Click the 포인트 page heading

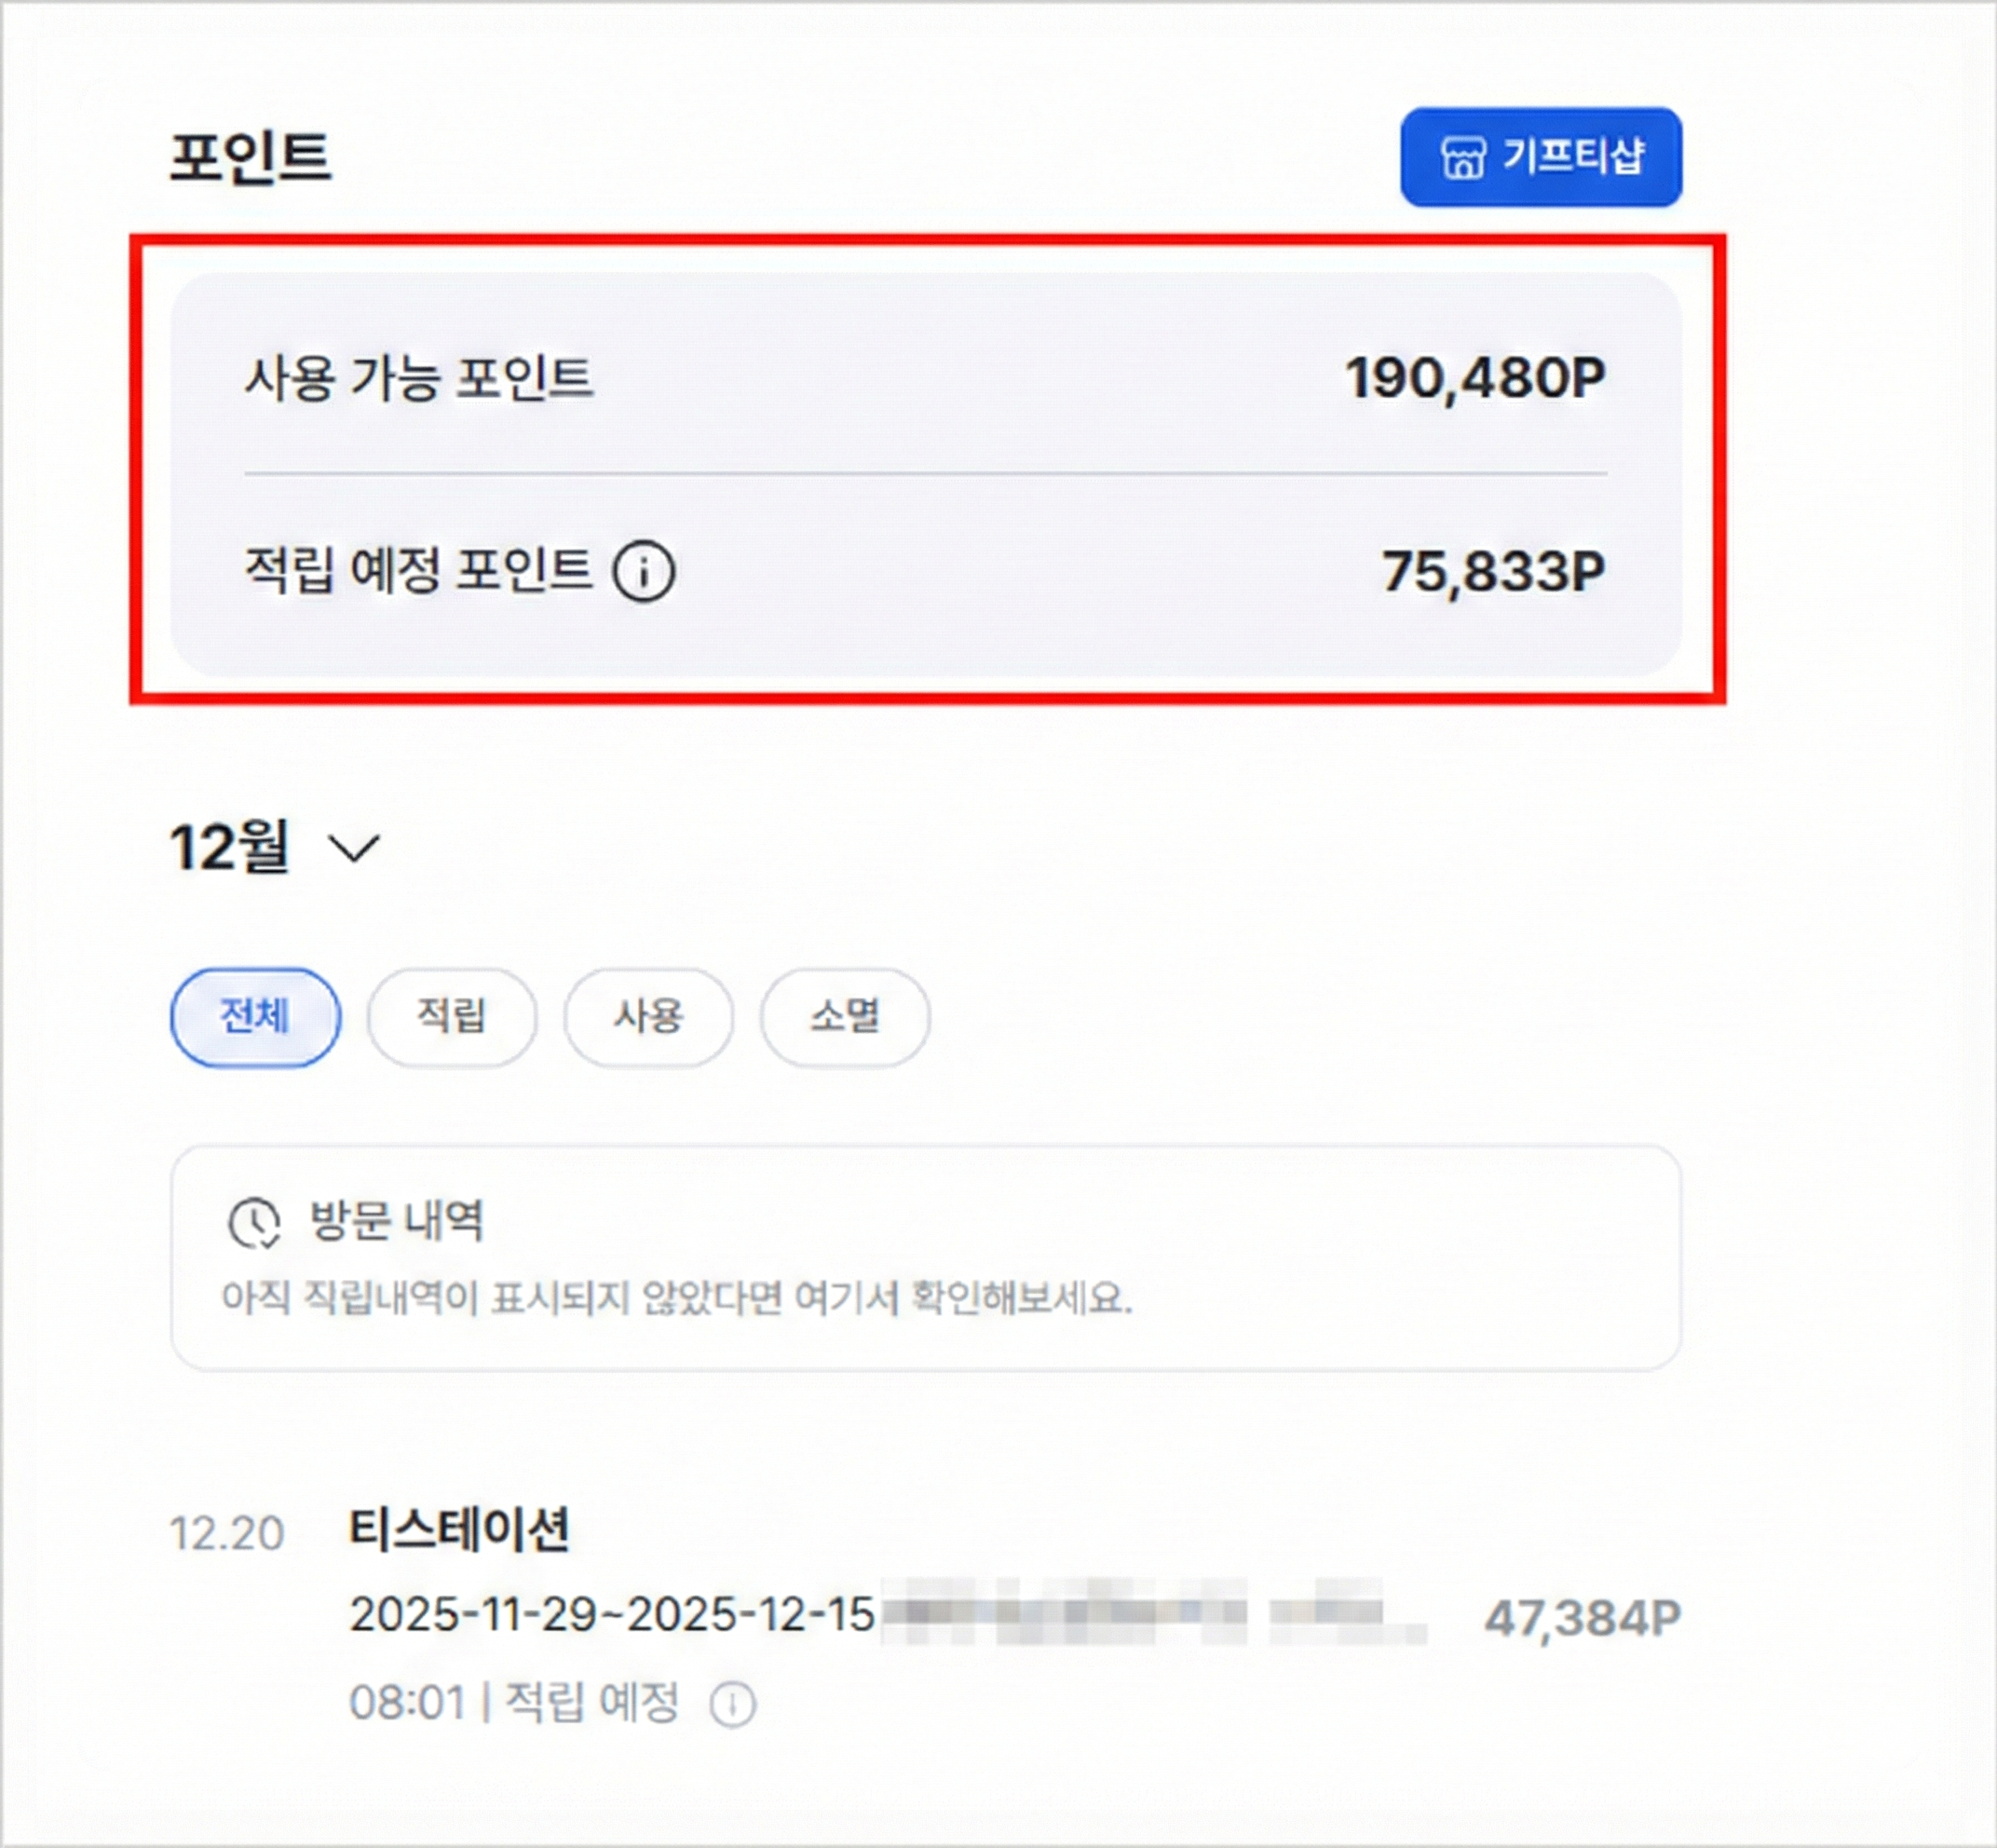point(250,158)
